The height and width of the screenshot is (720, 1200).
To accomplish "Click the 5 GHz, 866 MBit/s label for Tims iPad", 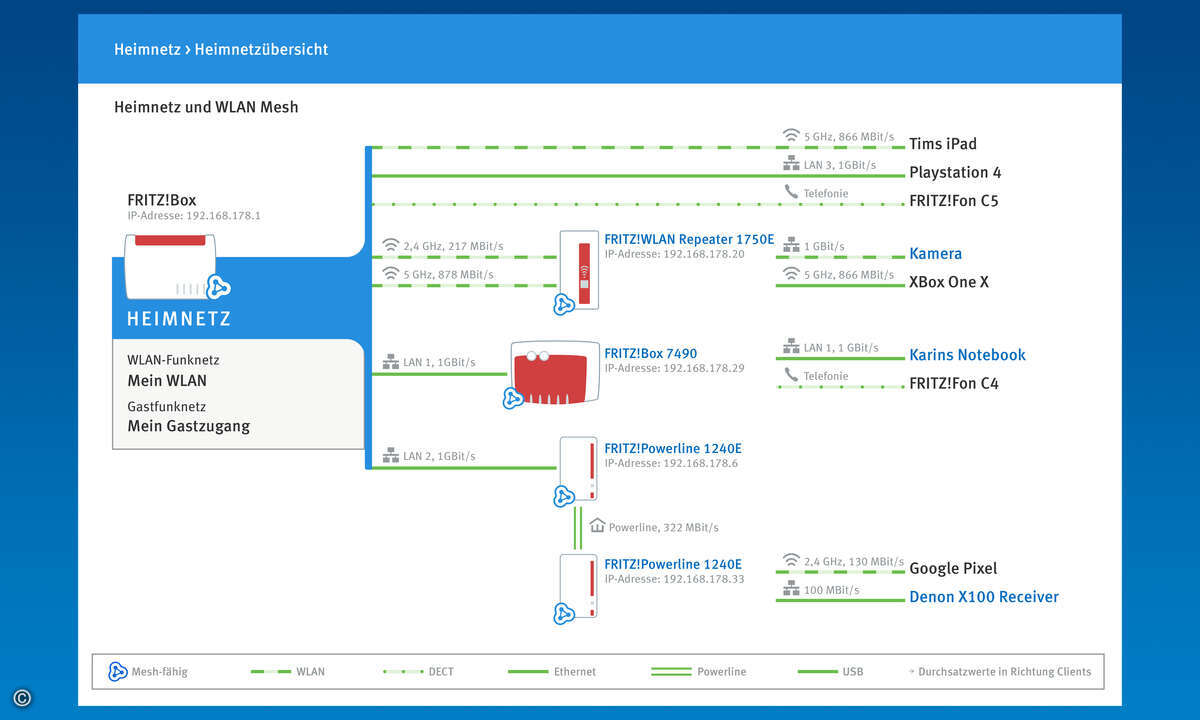I will tap(849, 136).
